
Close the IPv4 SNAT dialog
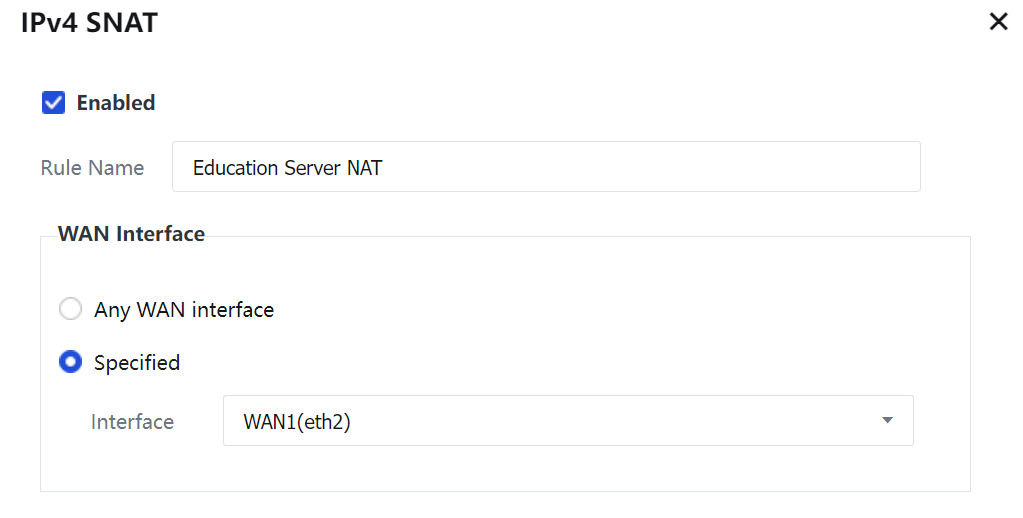click(x=998, y=22)
